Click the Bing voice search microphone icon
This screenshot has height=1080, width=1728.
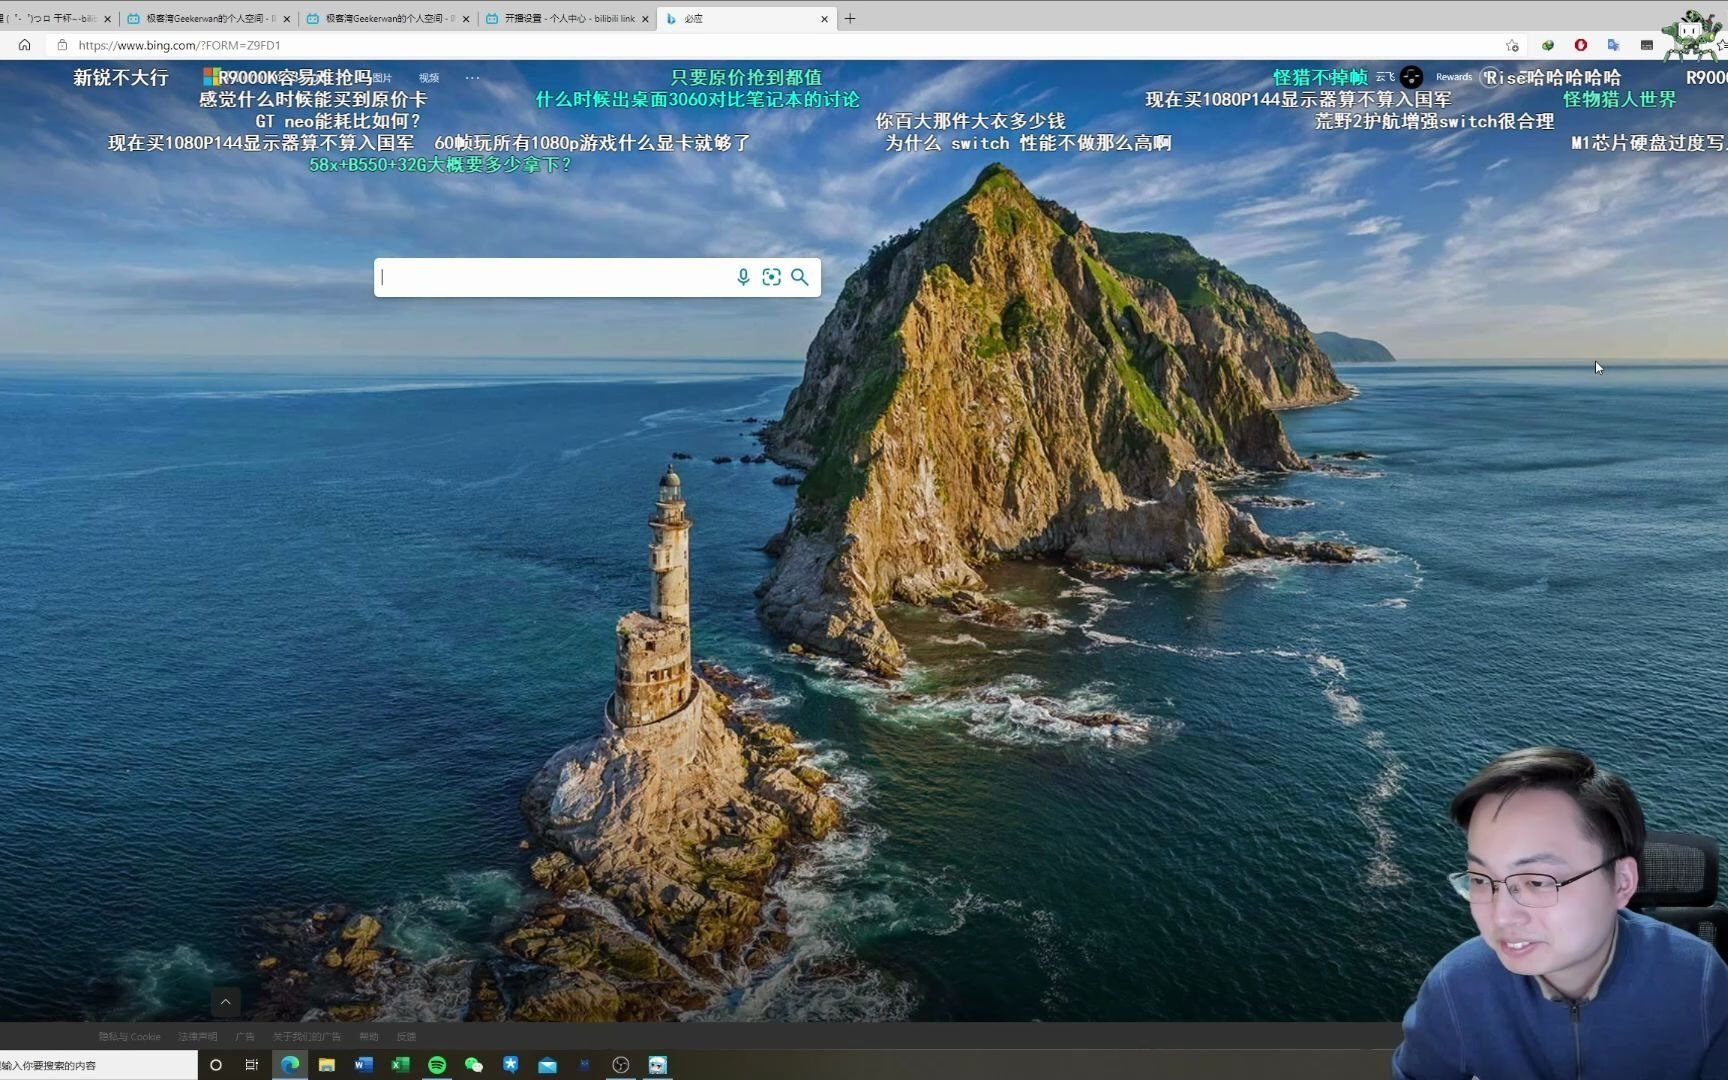click(x=743, y=277)
